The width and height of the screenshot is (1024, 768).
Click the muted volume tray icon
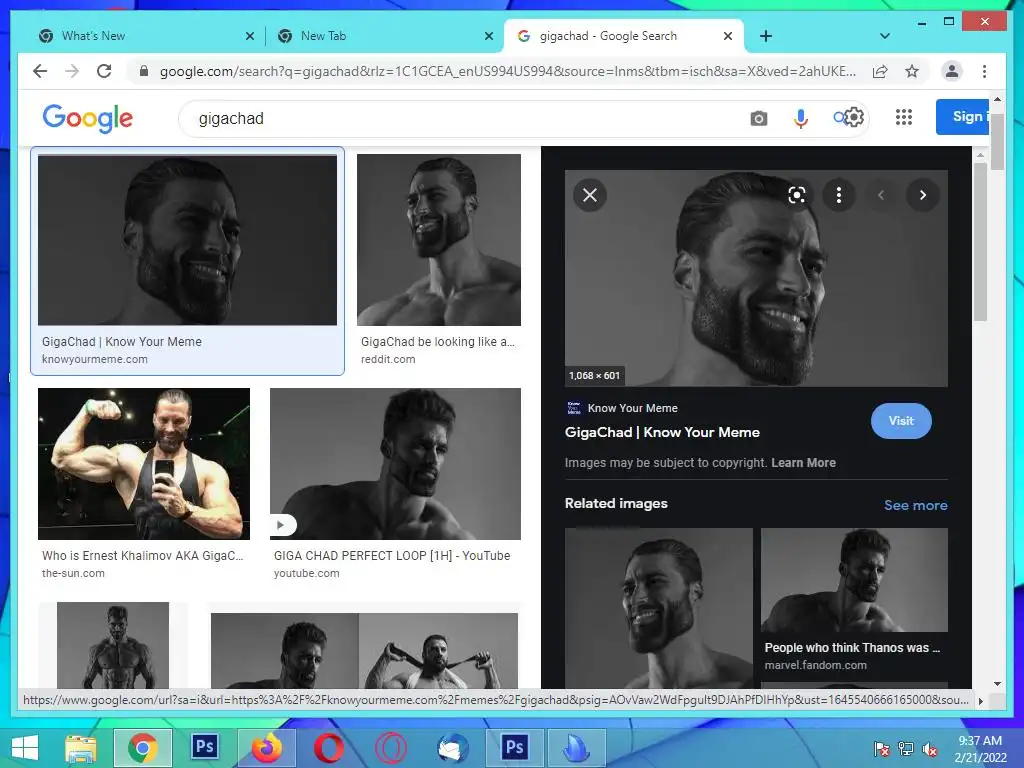pyautogui.click(x=930, y=750)
